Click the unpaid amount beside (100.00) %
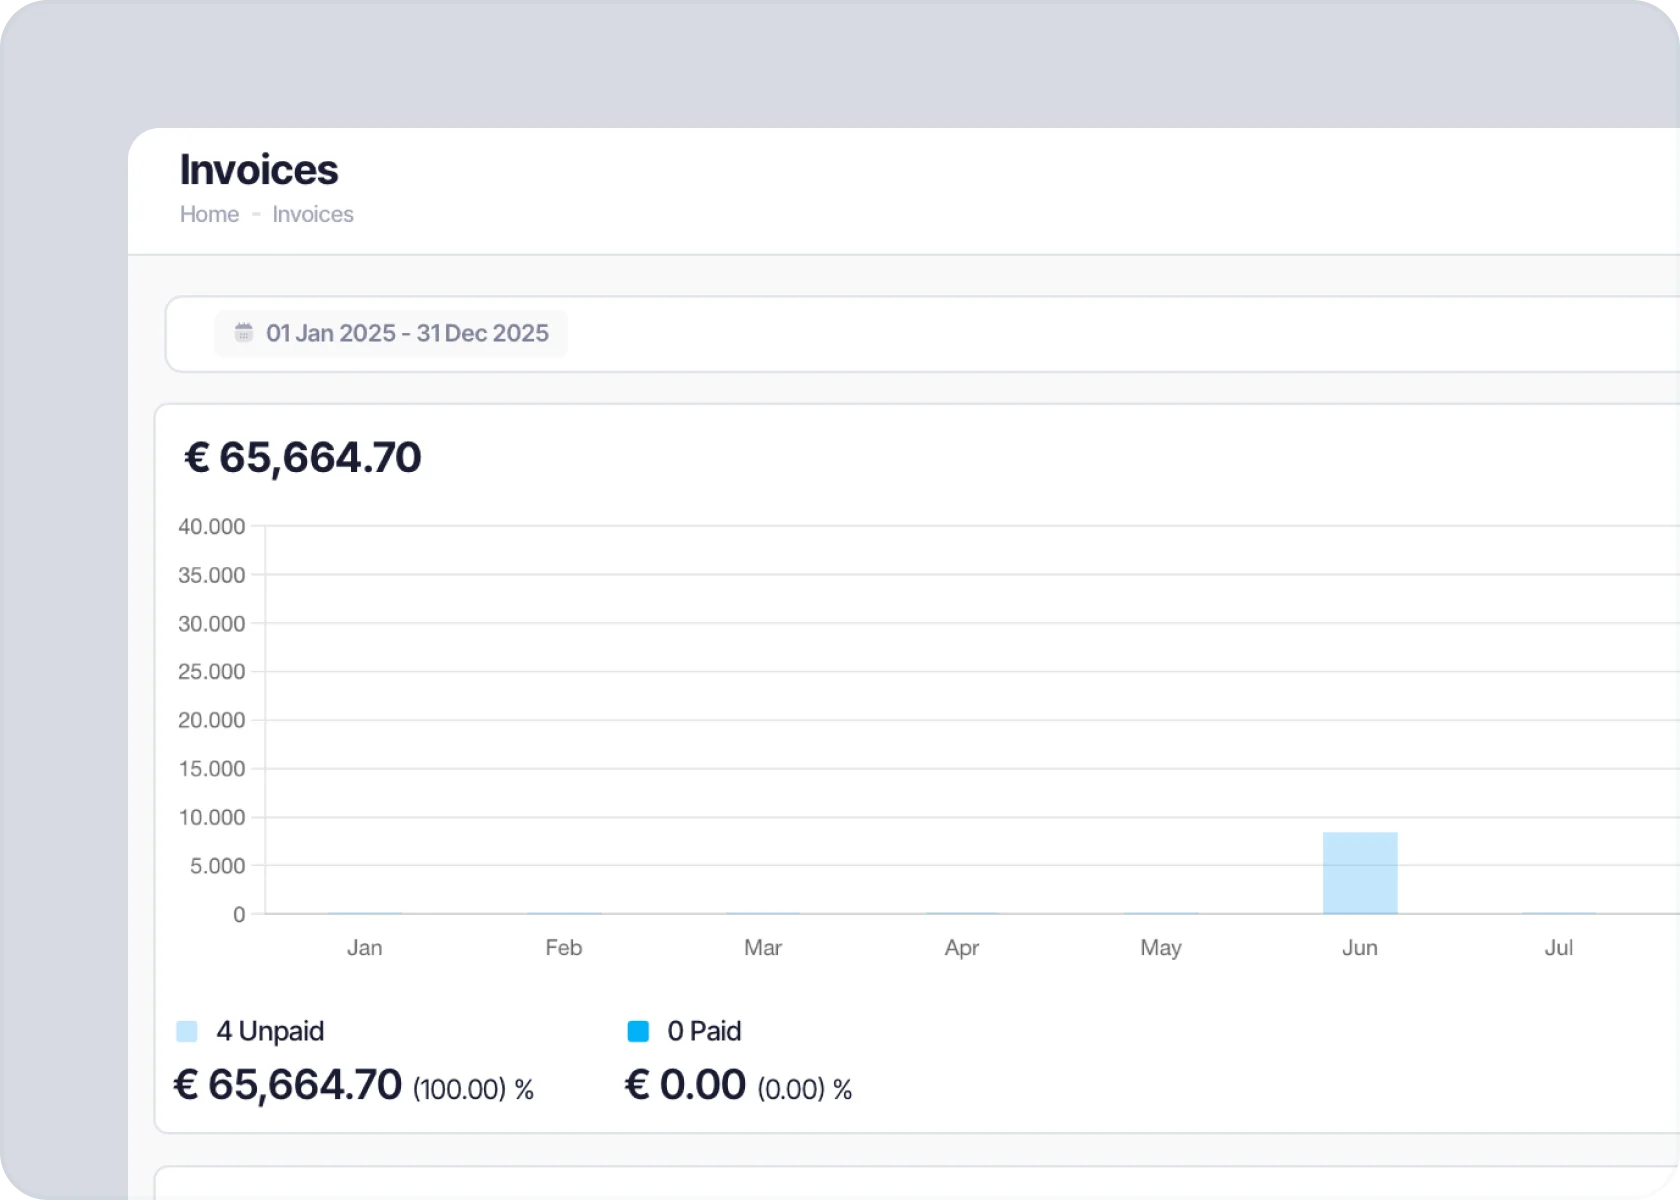 [x=288, y=1085]
